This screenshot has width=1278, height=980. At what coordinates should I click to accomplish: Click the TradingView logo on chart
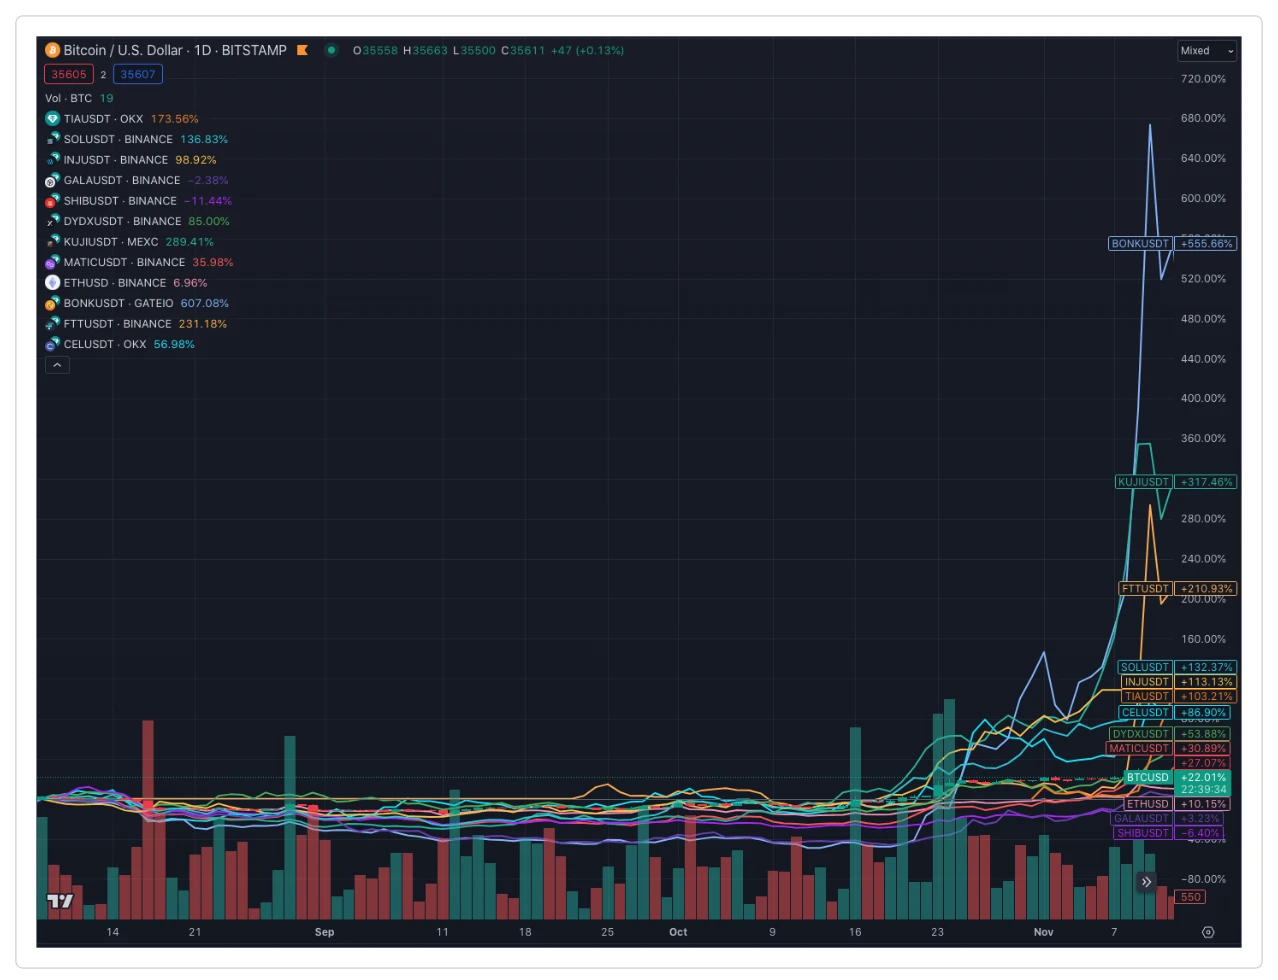point(60,901)
